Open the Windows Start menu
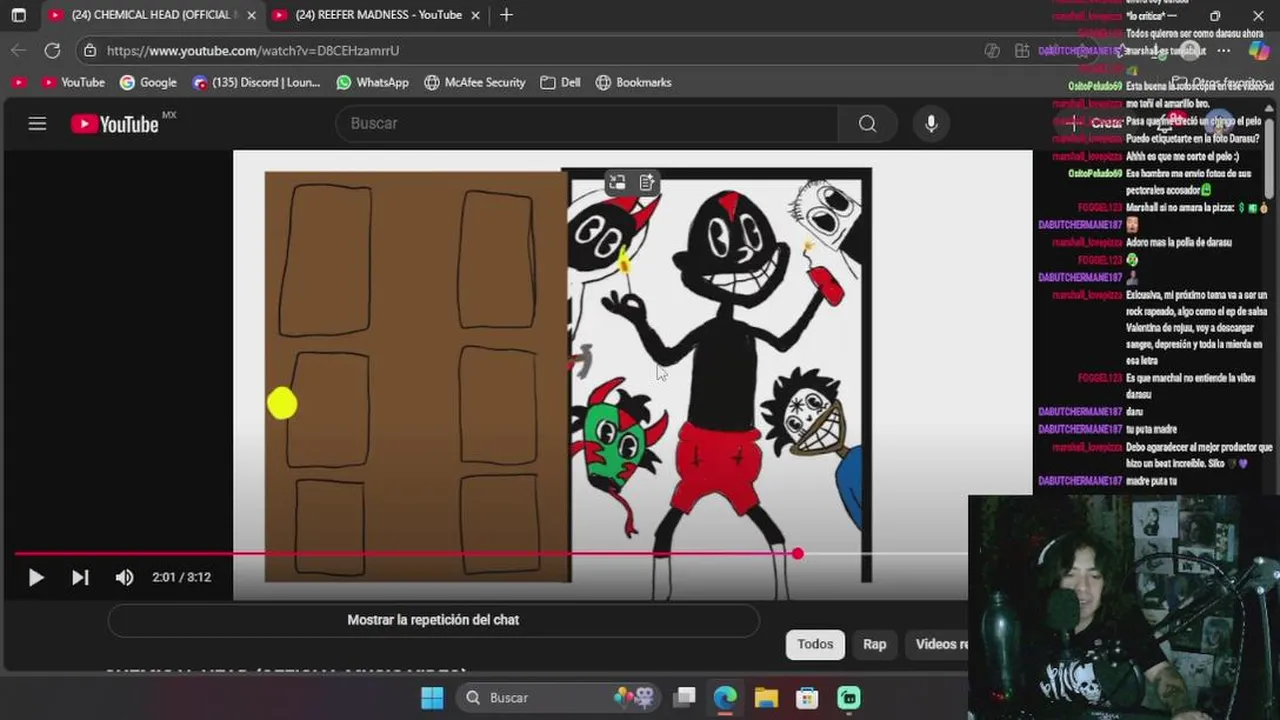Image resolution: width=1280 pixels, height=720 pixels. 432,698
